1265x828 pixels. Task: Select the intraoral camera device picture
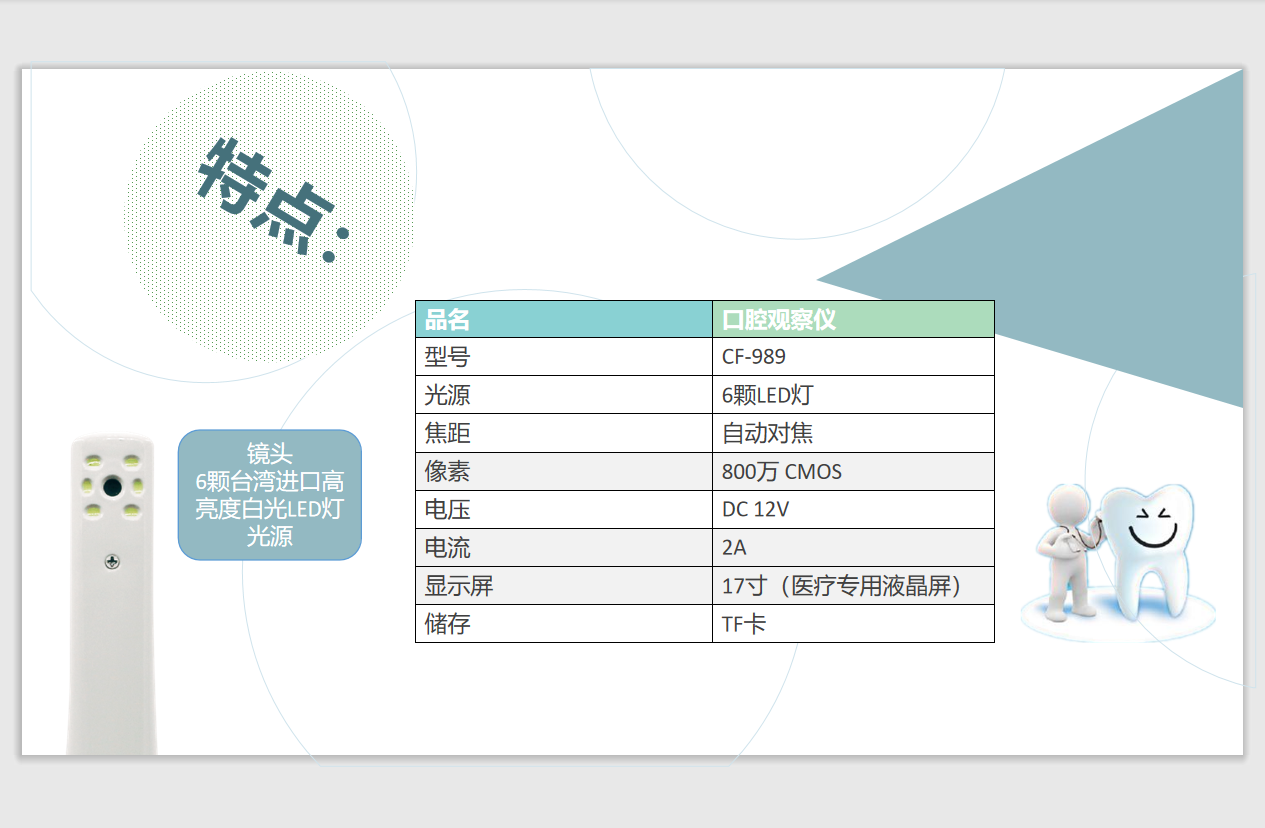(112, 595)
